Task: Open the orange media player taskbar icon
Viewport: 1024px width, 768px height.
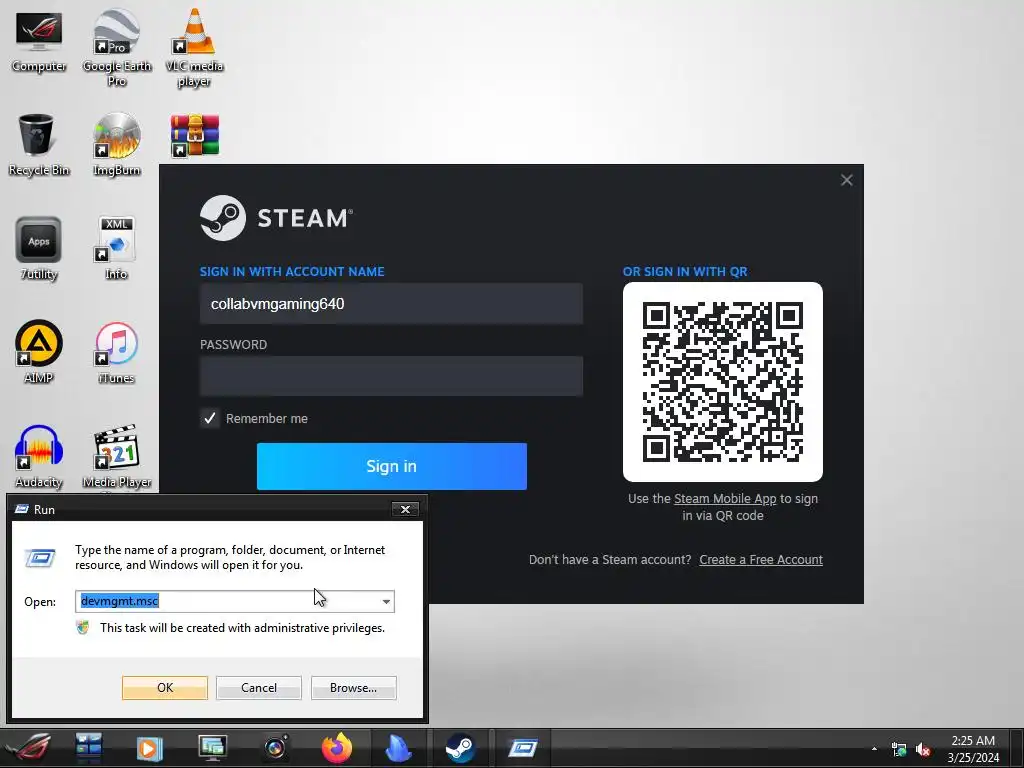Action: click(148, 748)
